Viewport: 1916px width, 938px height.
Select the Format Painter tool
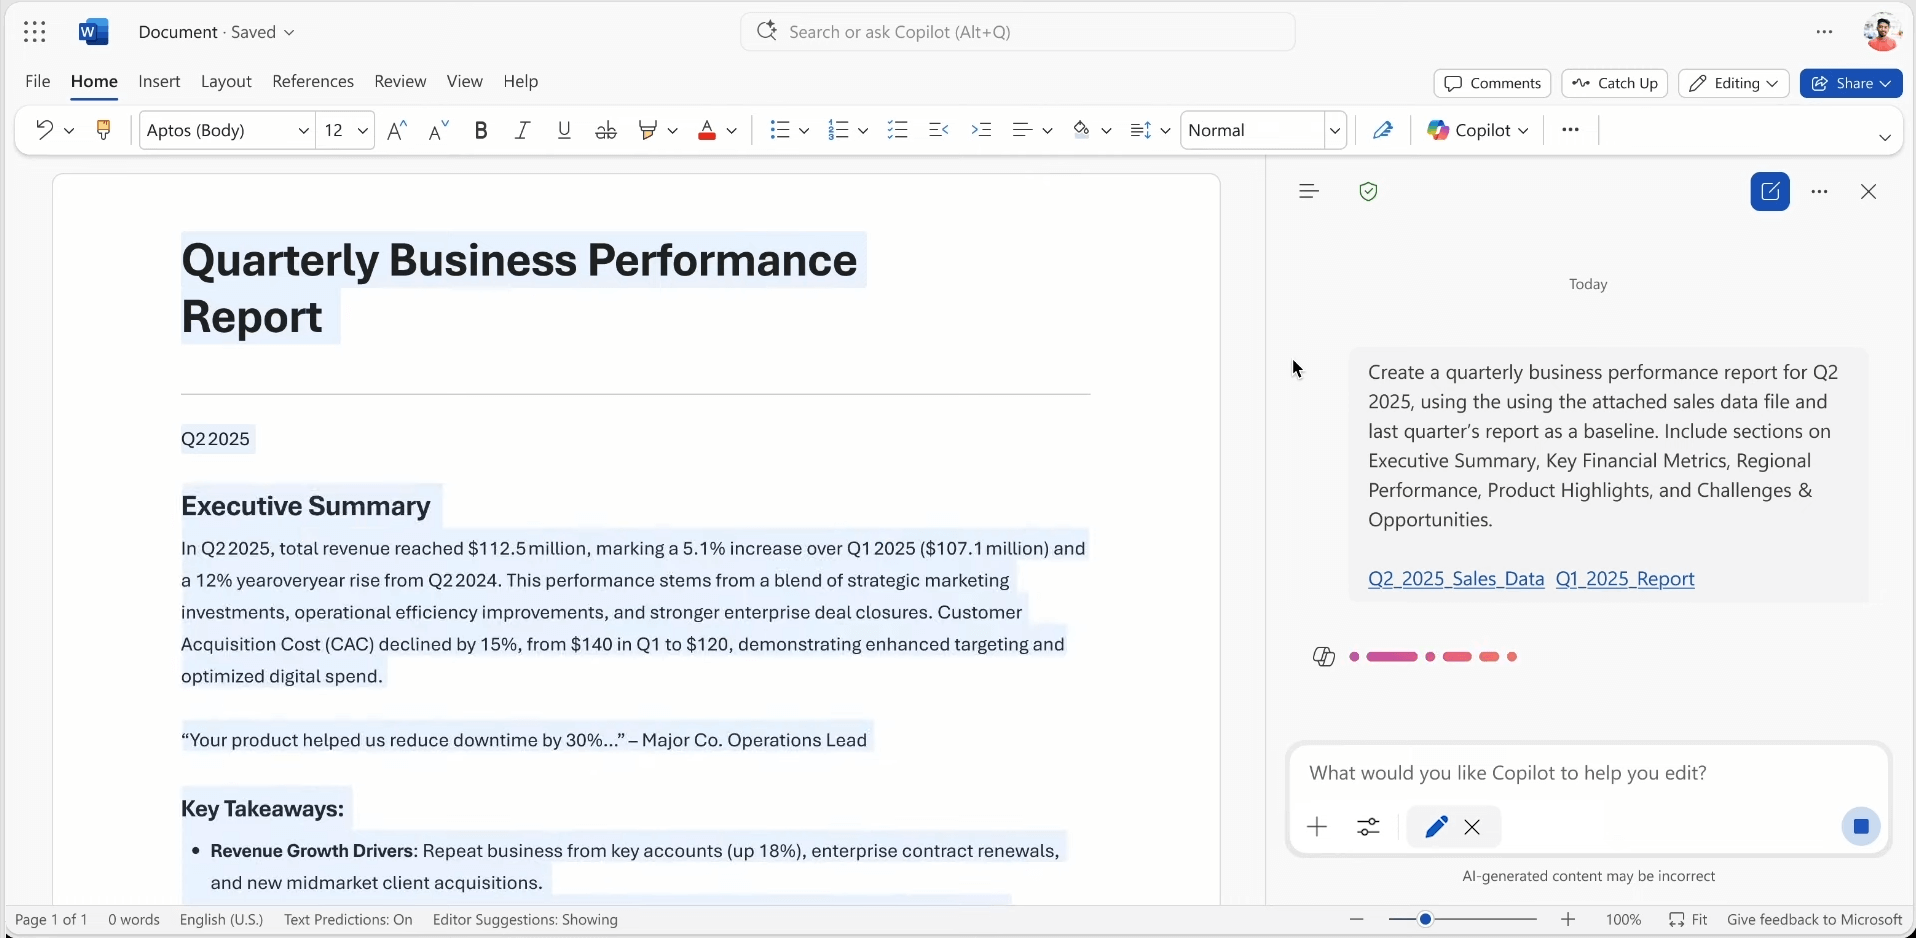104,130
